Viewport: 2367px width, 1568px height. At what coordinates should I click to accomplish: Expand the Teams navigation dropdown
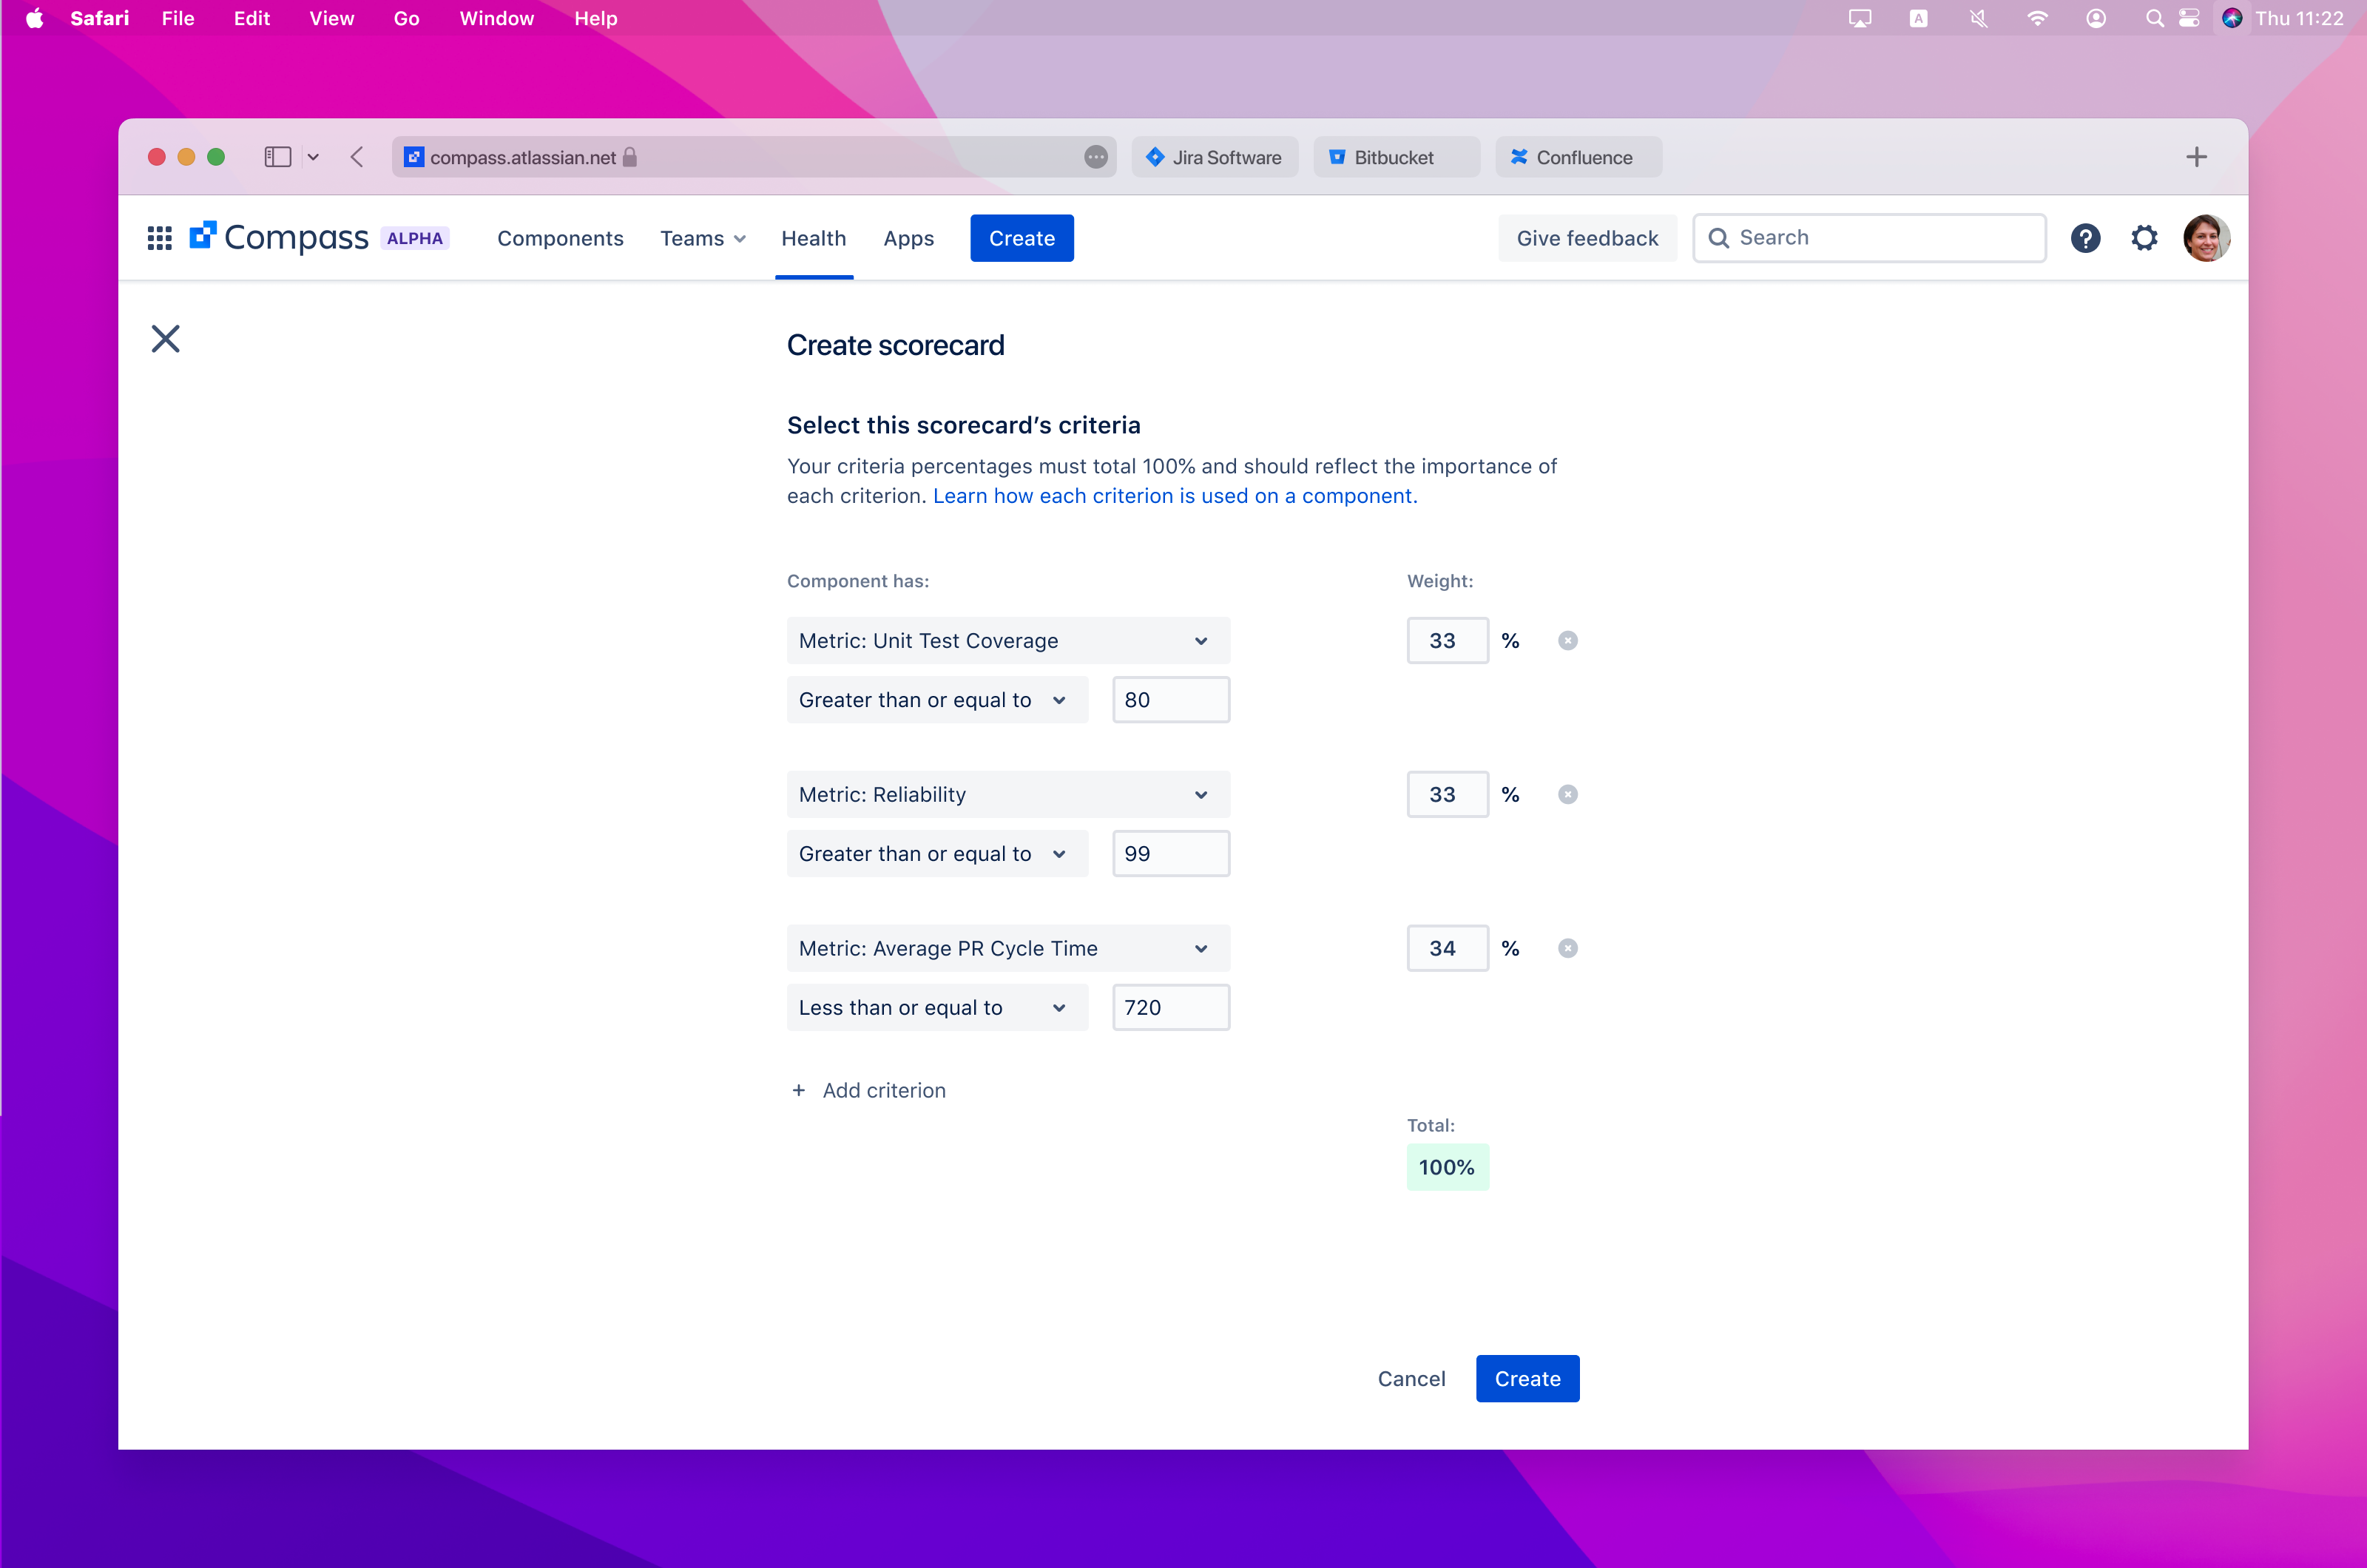pos(703,238)
